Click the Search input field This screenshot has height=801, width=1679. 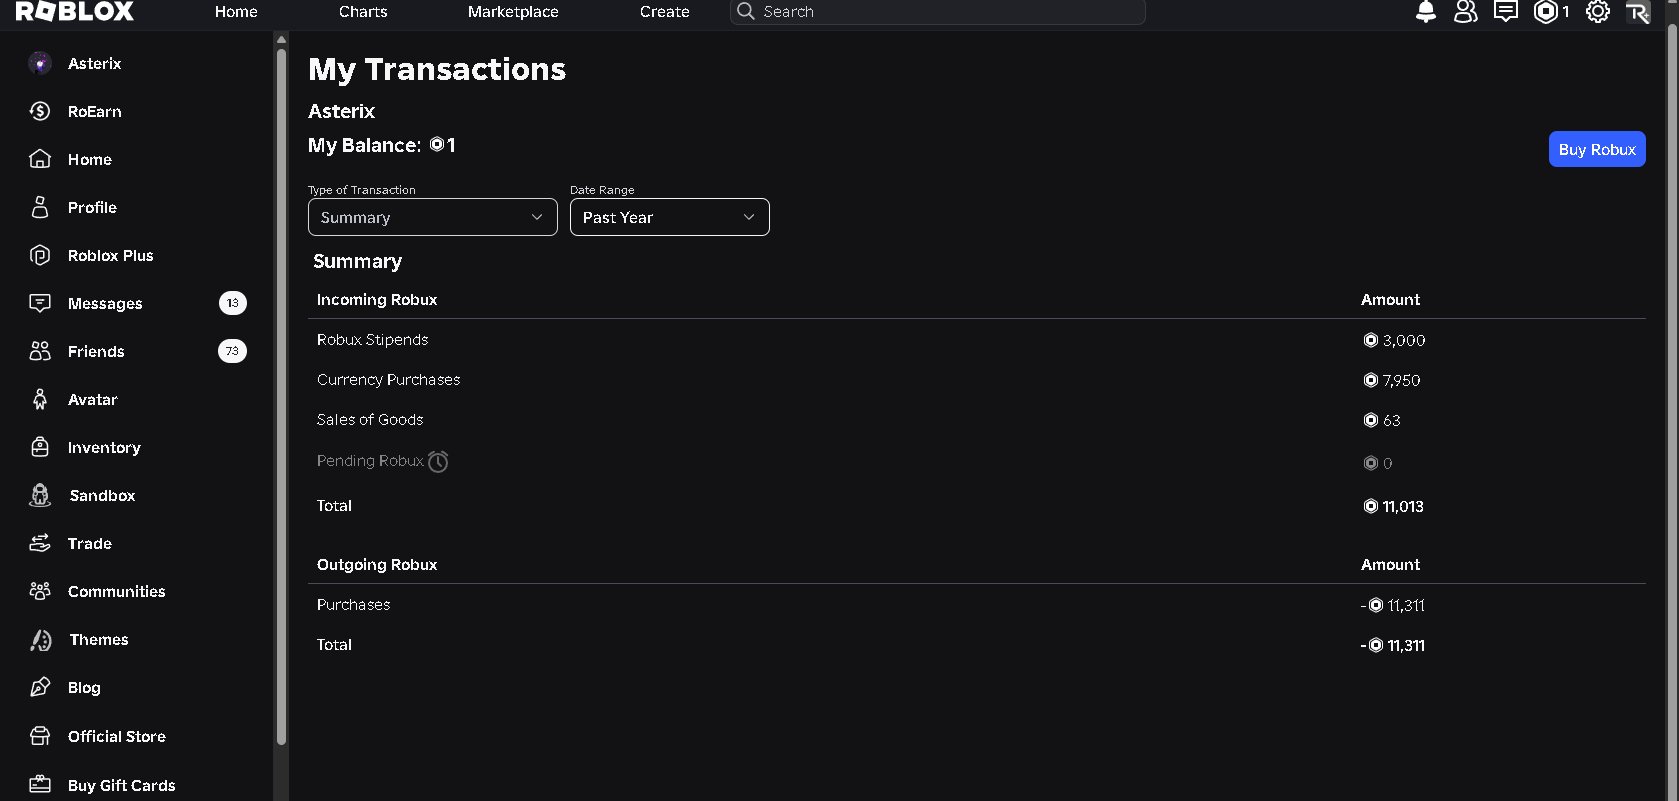pos(938,11)
